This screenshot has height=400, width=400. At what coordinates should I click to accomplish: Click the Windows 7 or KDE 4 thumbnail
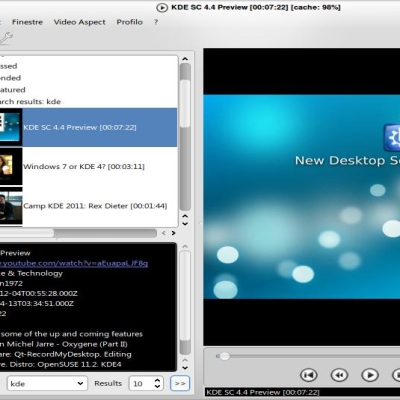[11, 166]
